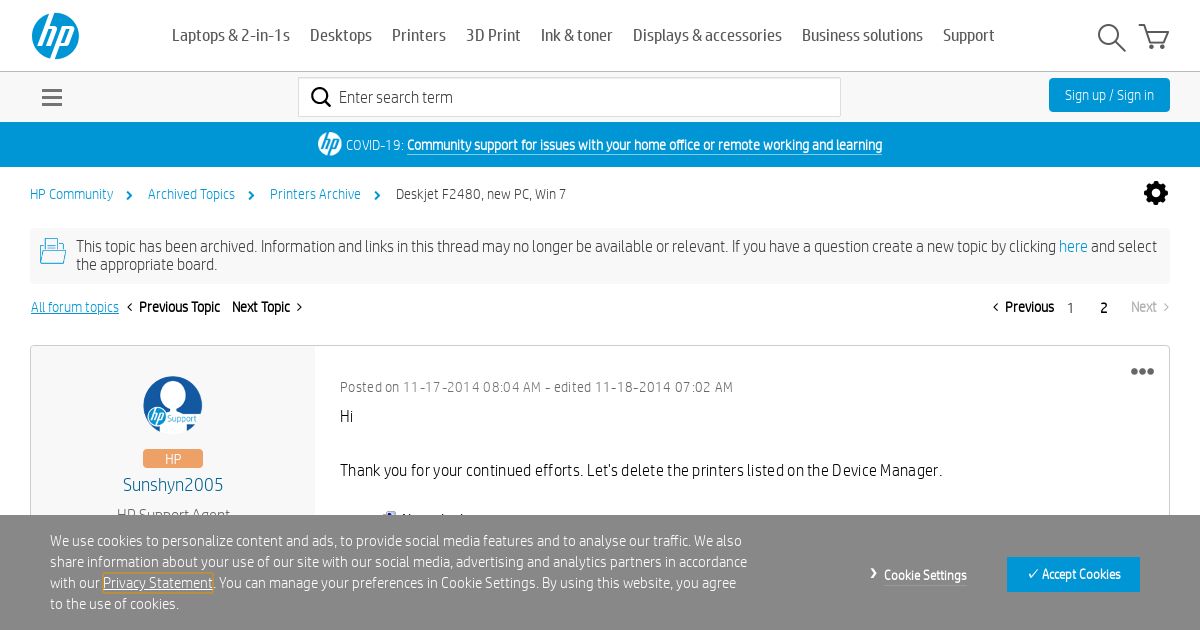This screenshot has width=1200, height=630.
Task: Open the 3D Print menu
Action: (493, 35)
